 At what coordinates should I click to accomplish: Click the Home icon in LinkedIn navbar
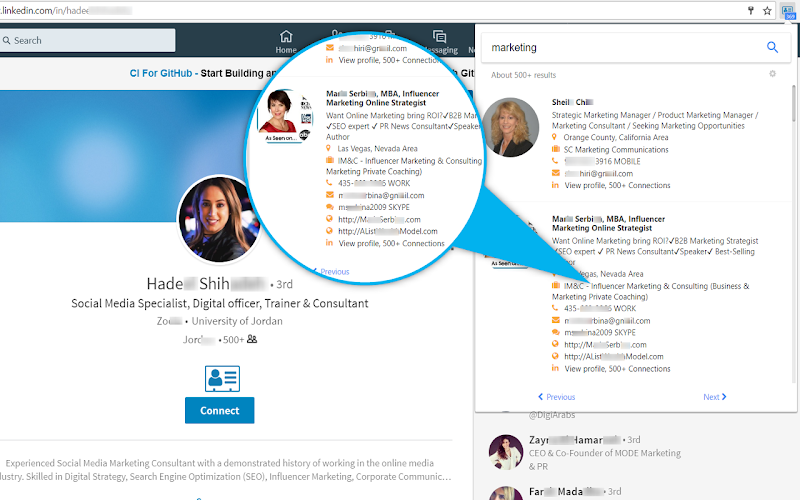pos(286,36)
